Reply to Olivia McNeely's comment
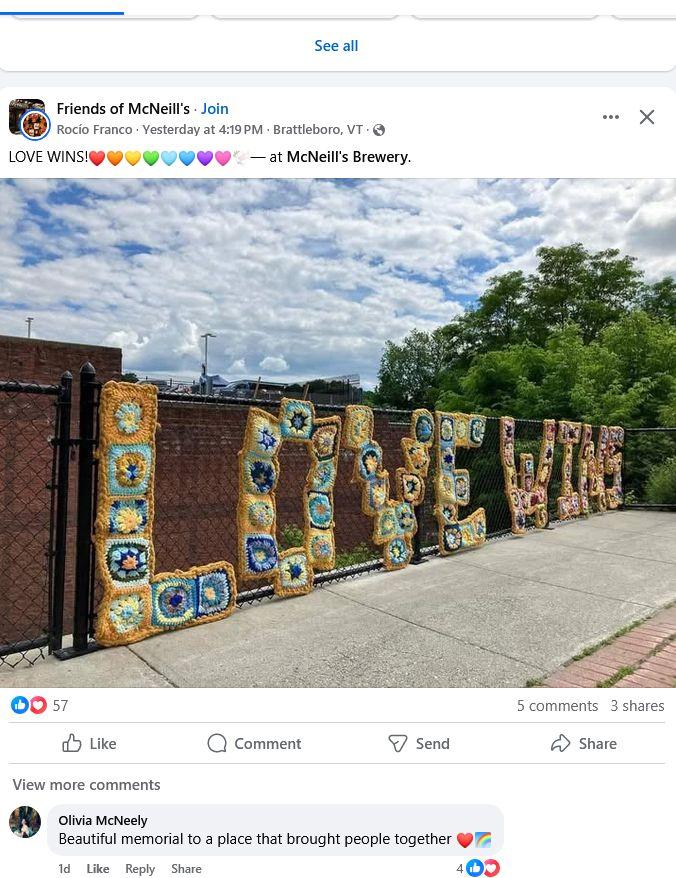676x878 pixels. click(139, 868)
